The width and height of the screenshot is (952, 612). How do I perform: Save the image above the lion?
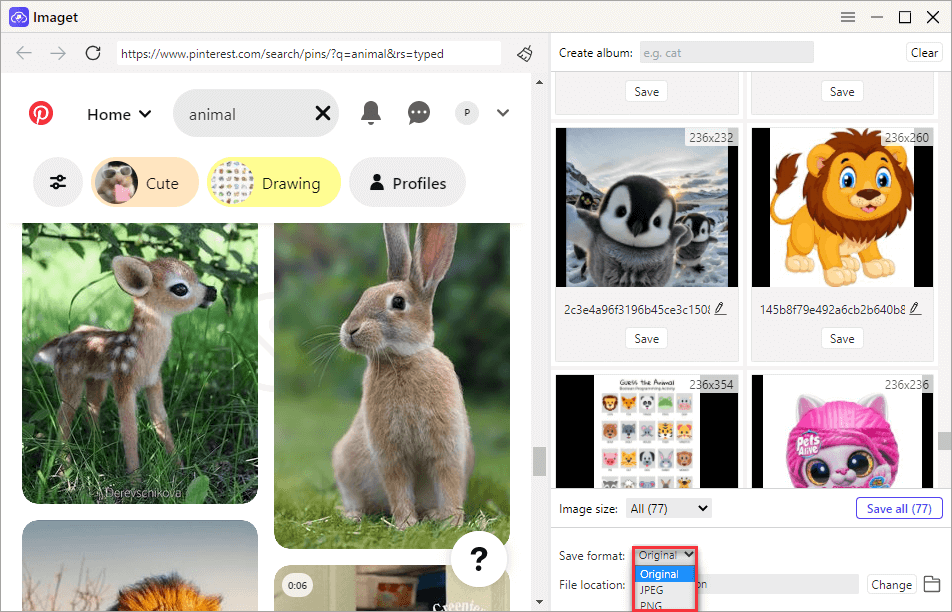842,92
